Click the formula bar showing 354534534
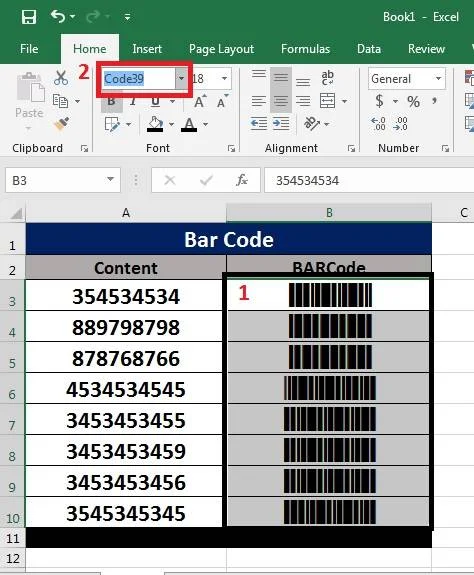The image size is (474, 575). coord(369,180)
